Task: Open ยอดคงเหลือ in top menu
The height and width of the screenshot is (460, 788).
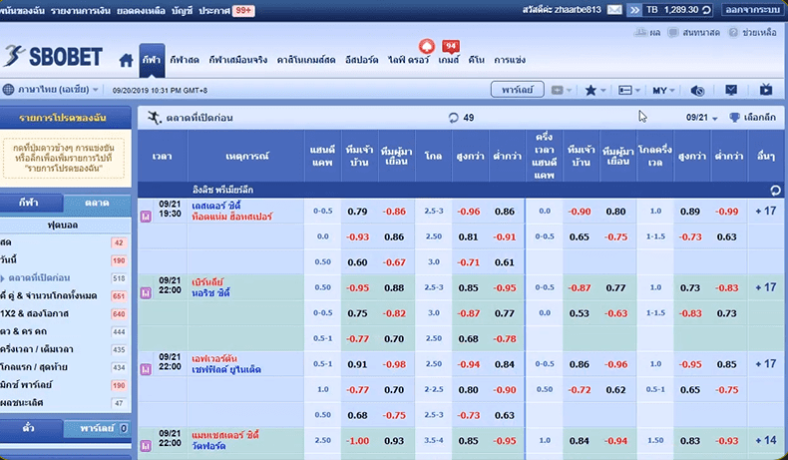Action: (x=141, y=11)
